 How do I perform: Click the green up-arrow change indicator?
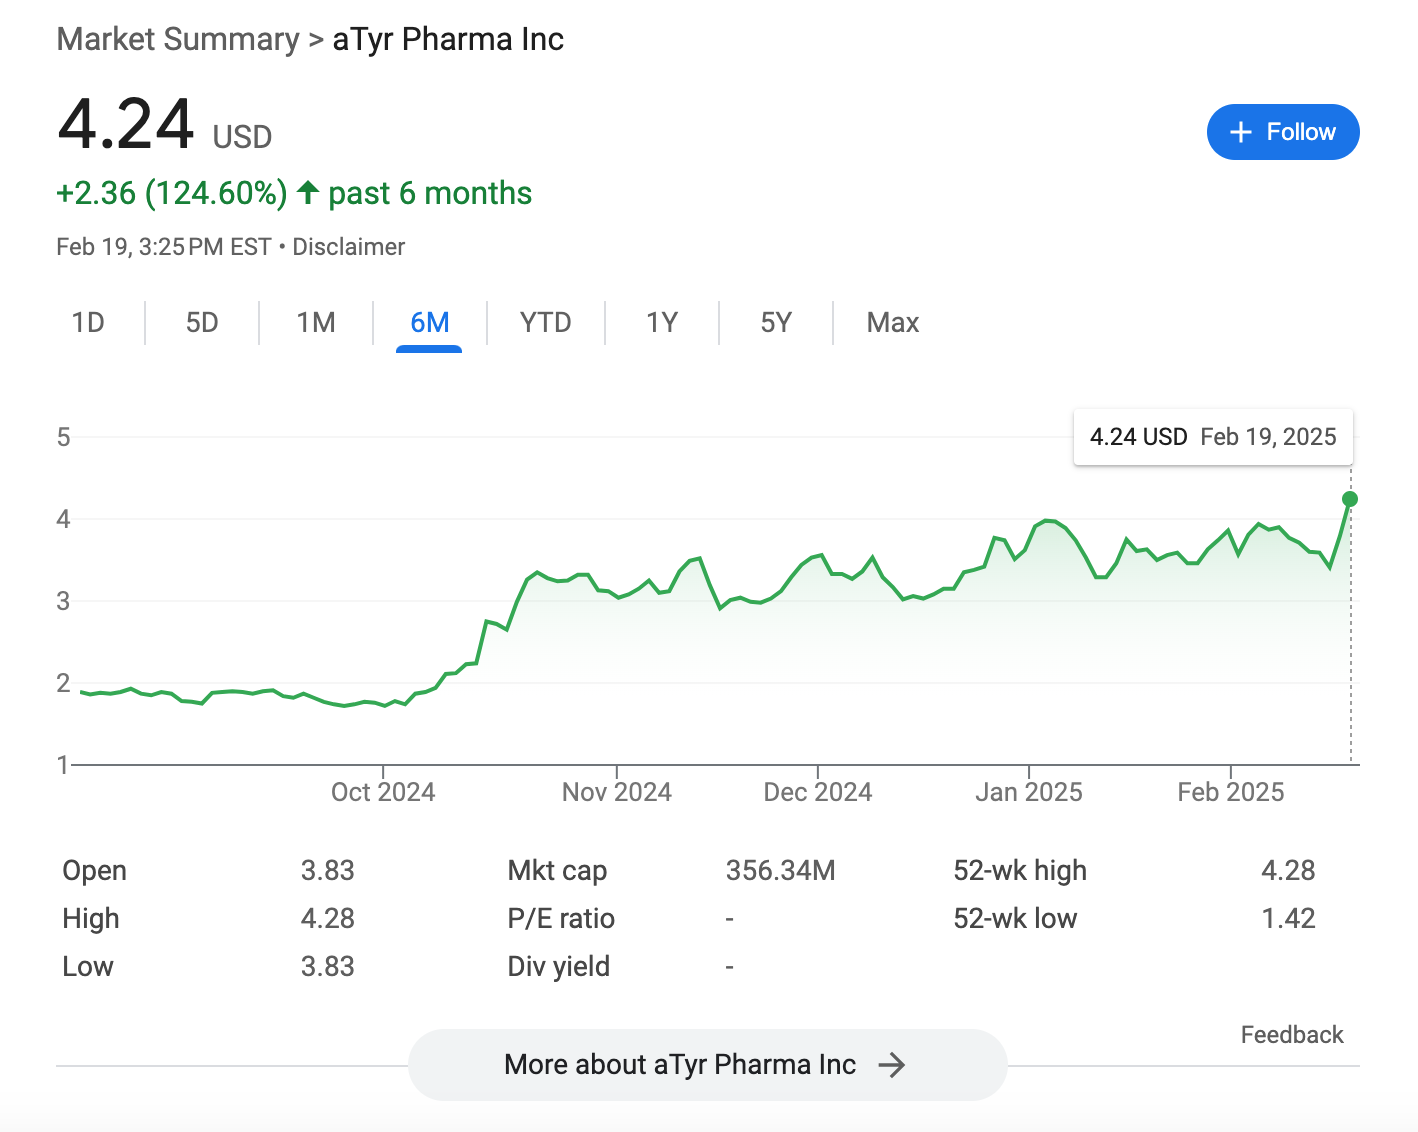coord(308,192)
